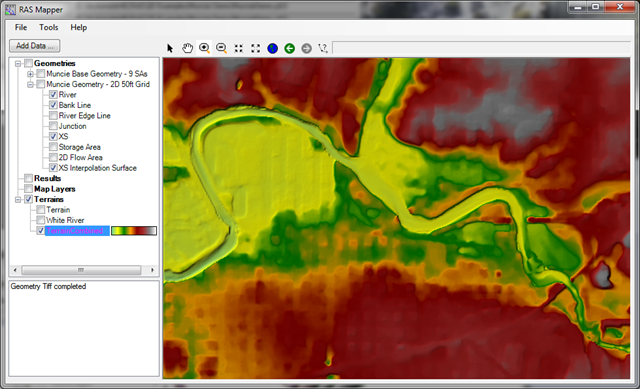Viewport: 640px width, 389px height.
Task: Select the measure distance tool icon
Action: 323,49
